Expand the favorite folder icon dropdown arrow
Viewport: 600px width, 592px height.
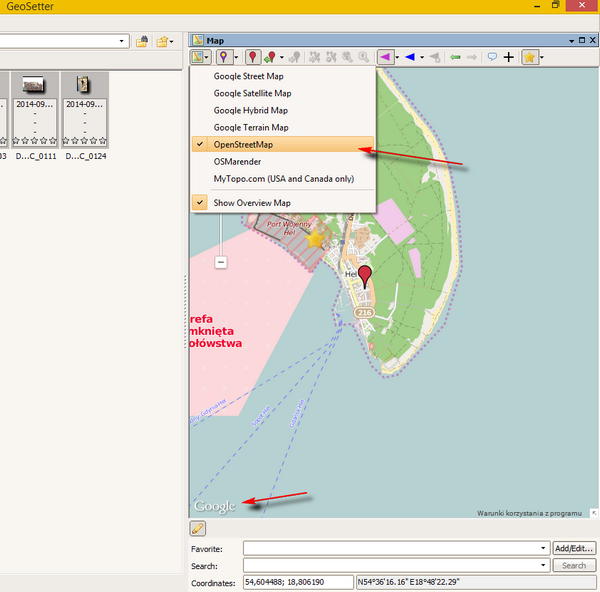point(171,41)
